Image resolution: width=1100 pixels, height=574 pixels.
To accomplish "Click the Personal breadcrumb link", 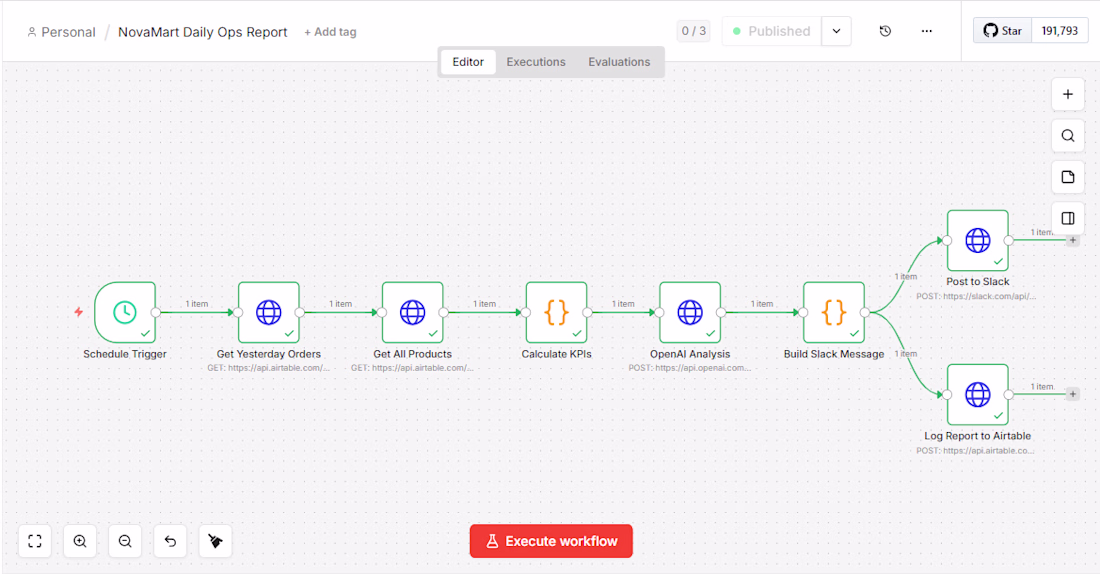I will tap(68, 32).
